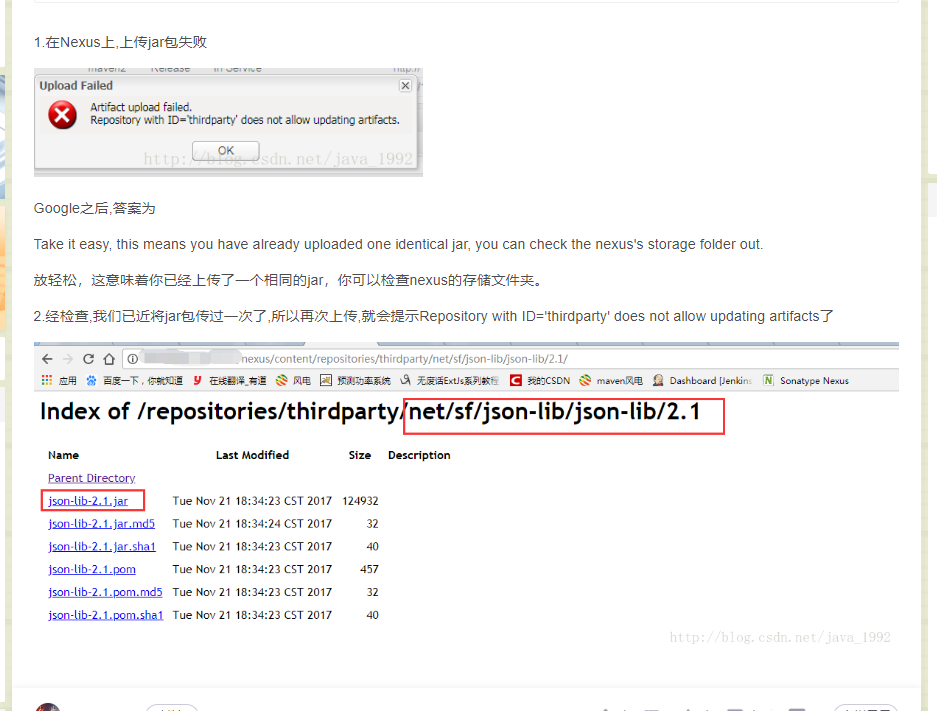Image resolution: width=937 pixels, height=711 pixels.
Task: Open json-lib-2.1.jar.sha1 link
Action: point(102,546)
